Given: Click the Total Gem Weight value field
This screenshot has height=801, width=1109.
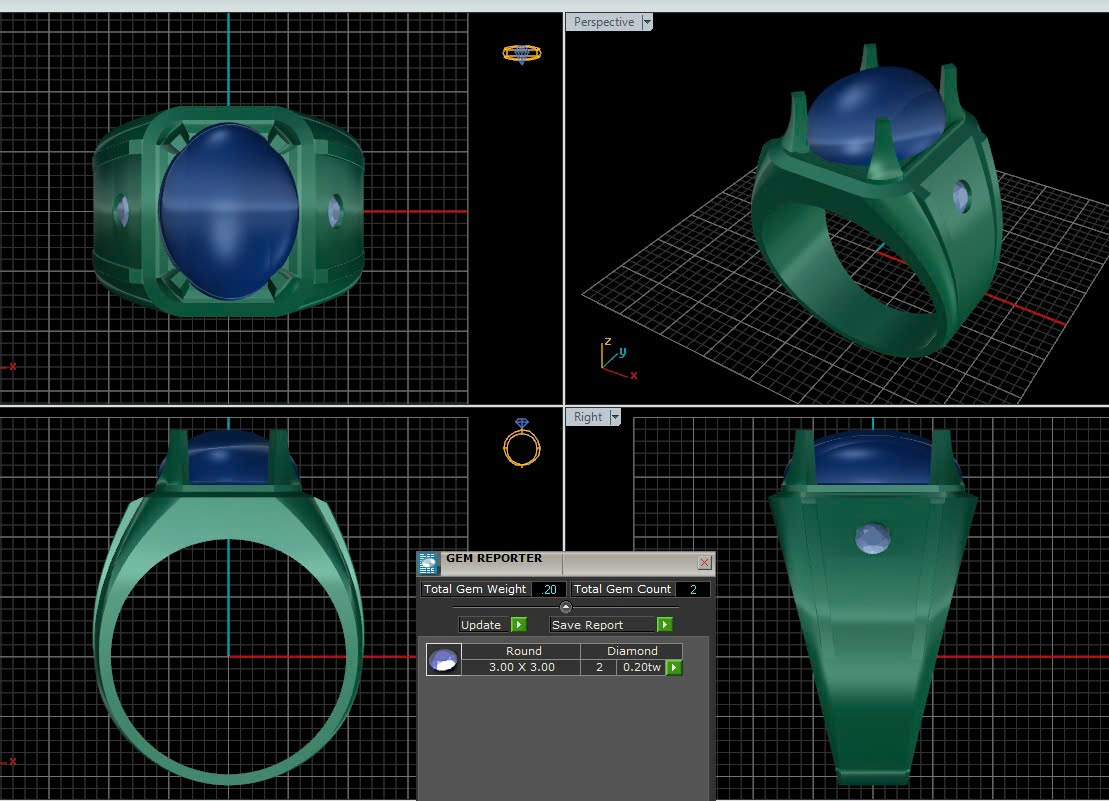Looking at the screenshot, I should coord(549,589).
